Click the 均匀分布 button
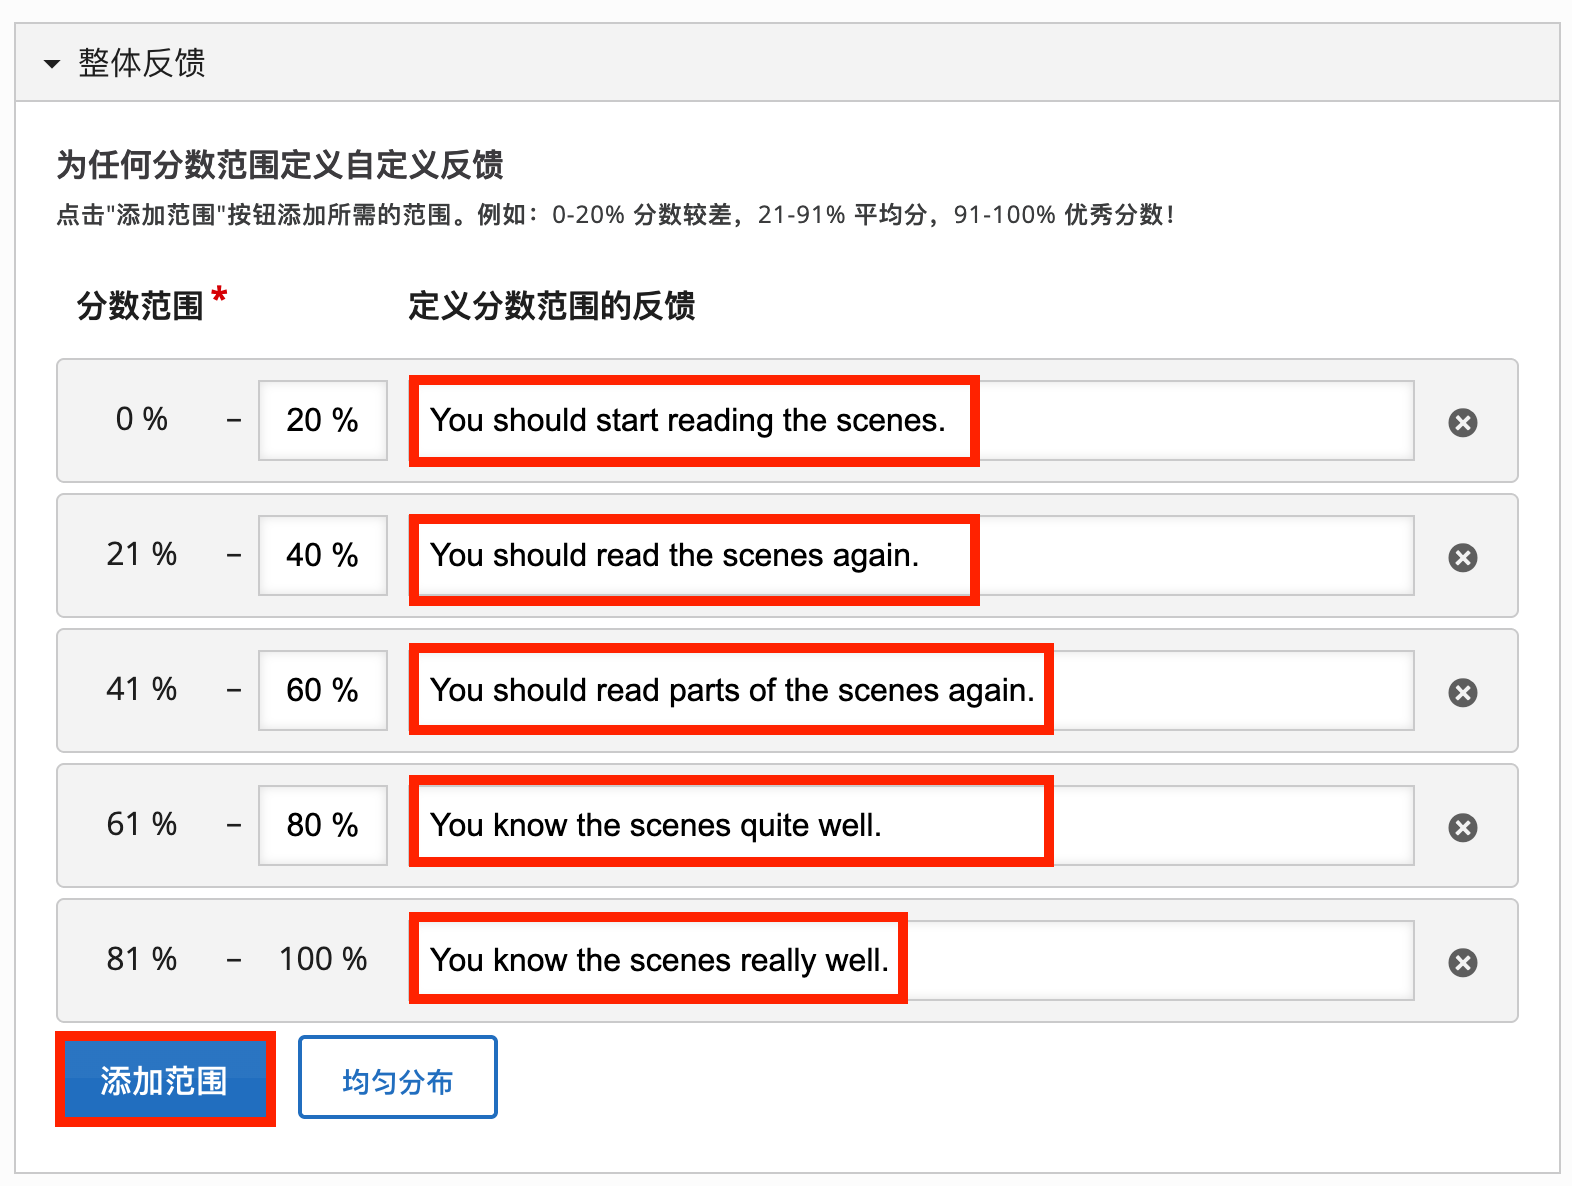 (397, 1078)
